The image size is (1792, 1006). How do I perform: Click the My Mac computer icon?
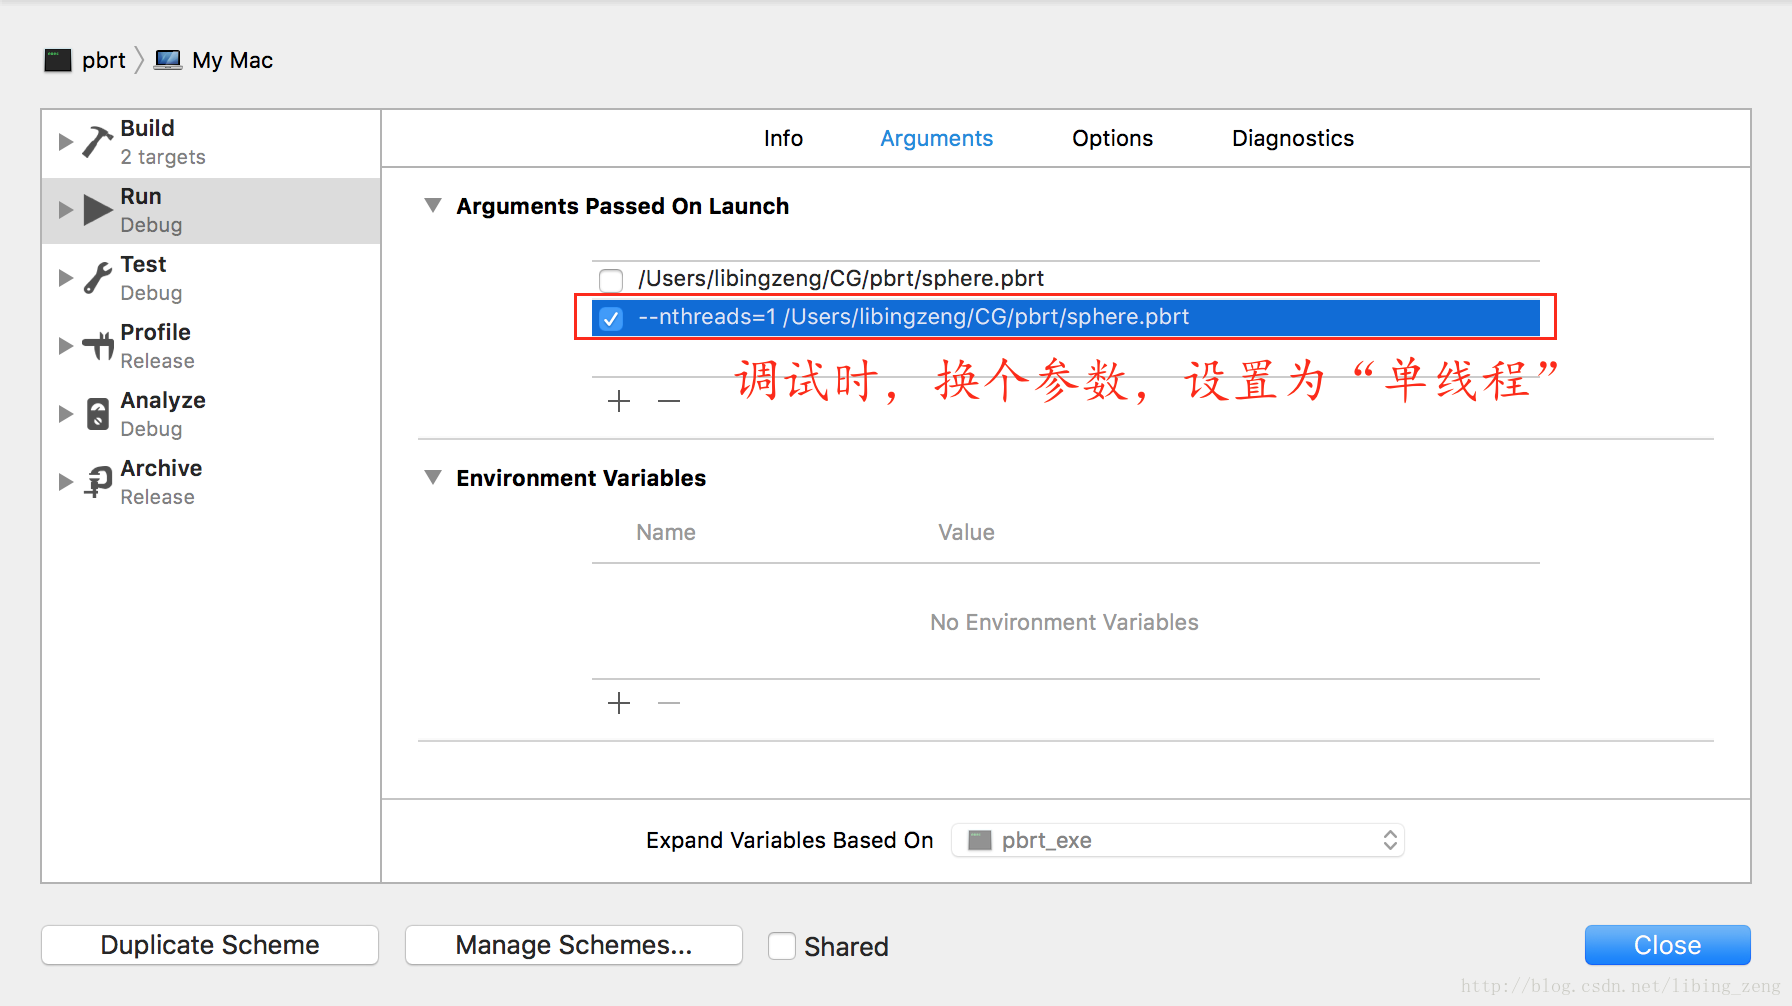pos(168,60)
